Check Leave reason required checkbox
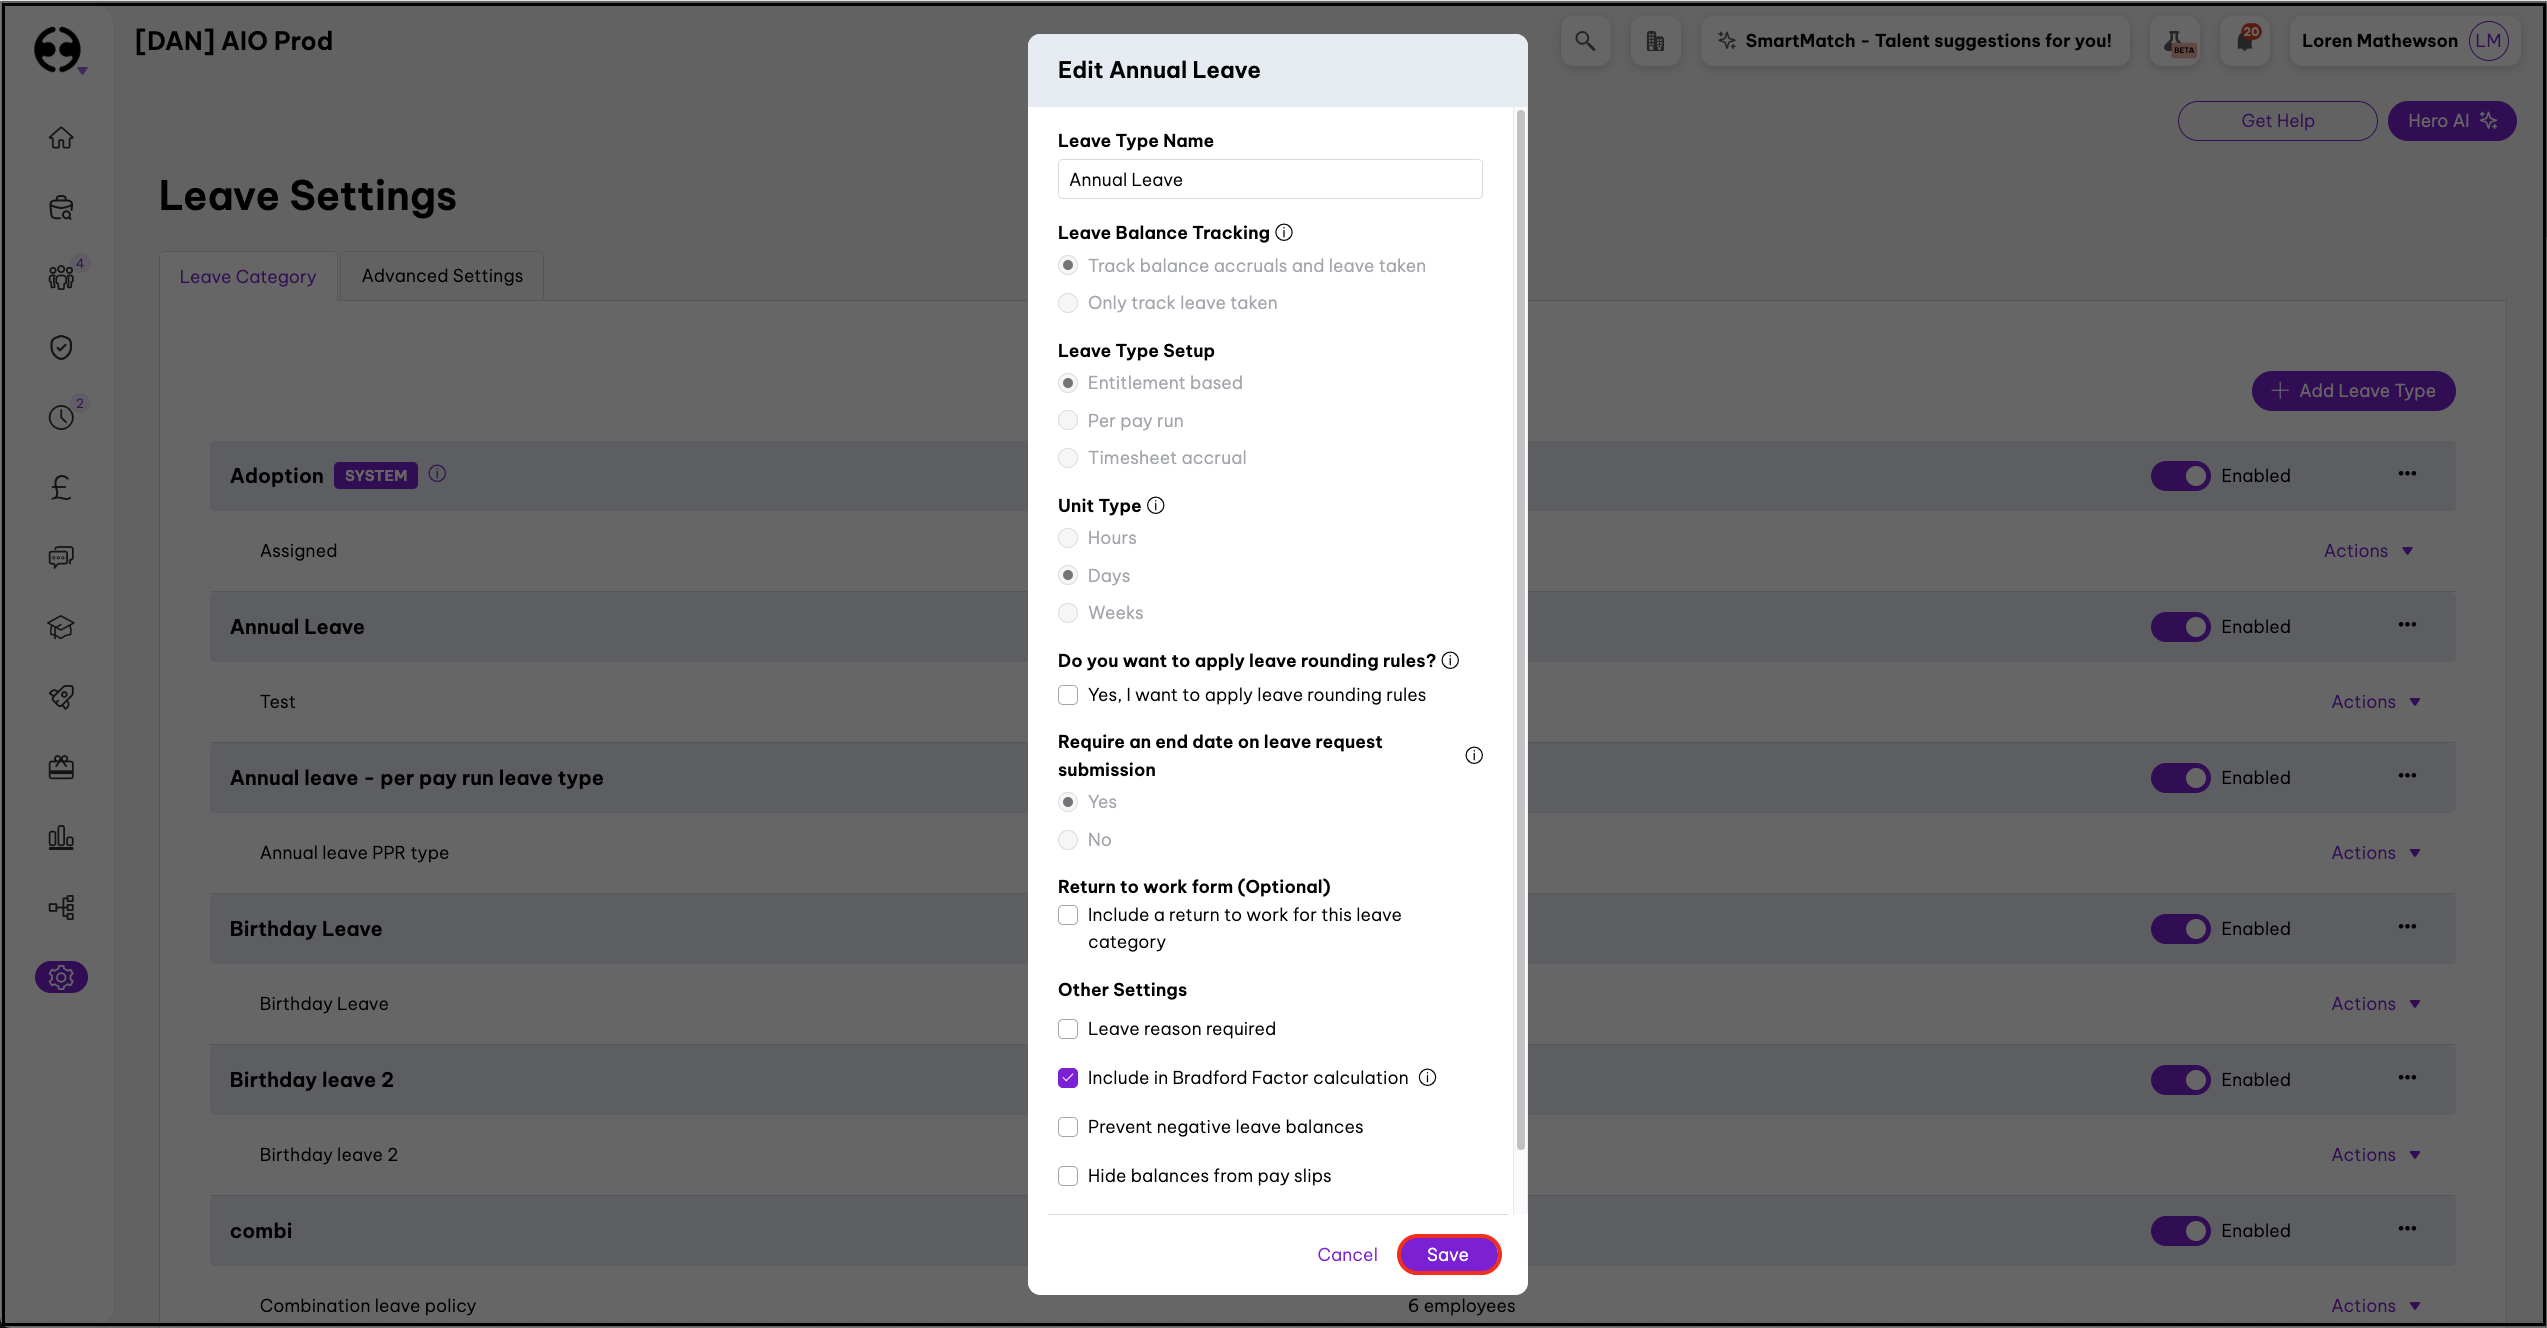 pyautogui.click(x=1068, y=1029)
